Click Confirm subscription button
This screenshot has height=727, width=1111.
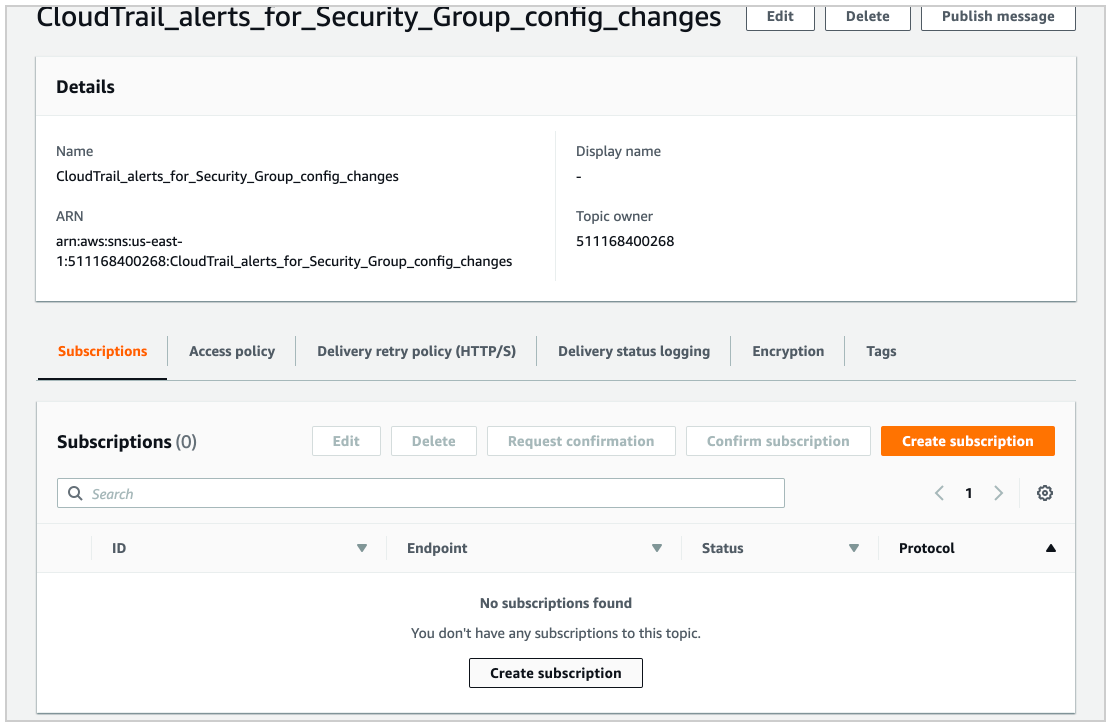pos(778,441)
